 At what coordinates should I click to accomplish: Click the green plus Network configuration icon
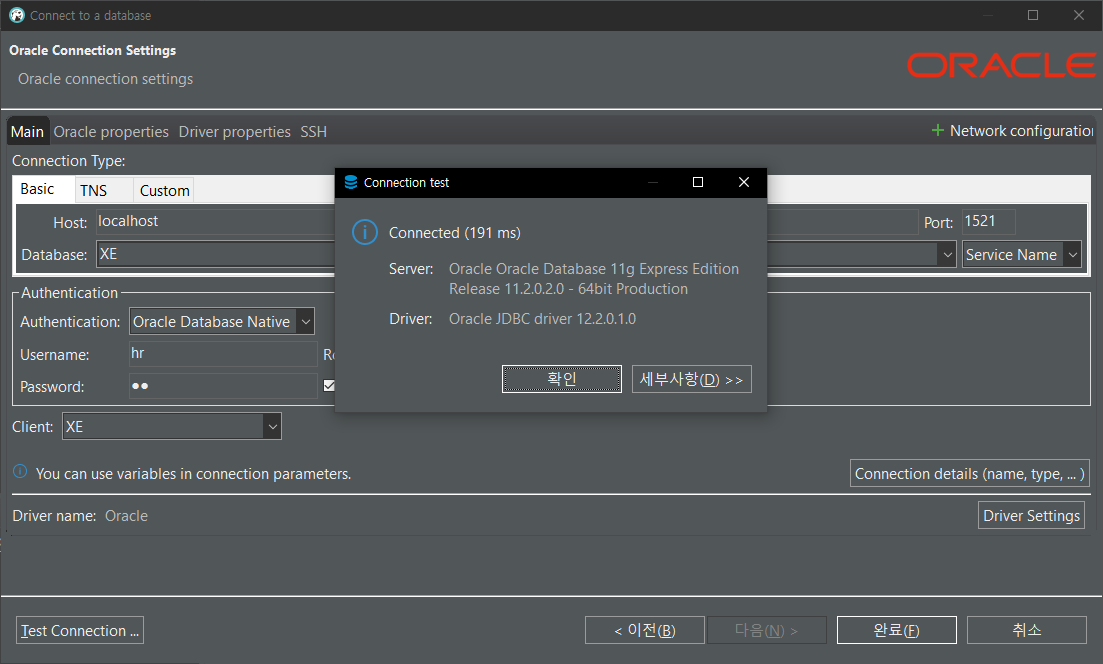[x=937, y=130]
